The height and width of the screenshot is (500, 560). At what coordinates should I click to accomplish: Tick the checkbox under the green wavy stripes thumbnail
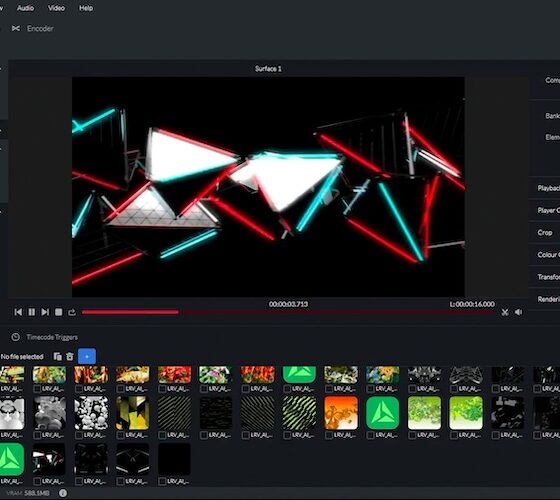point(287,435)
